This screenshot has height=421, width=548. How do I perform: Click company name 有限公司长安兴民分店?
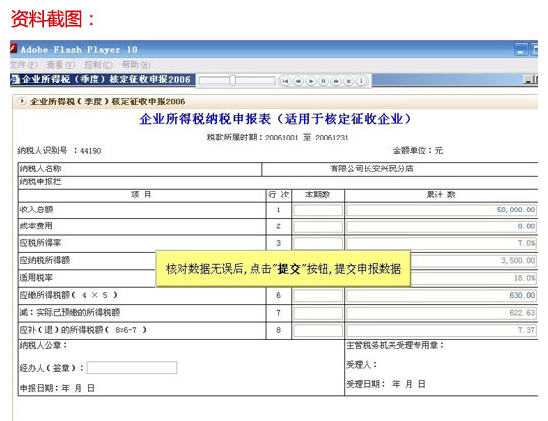(372, 169)
